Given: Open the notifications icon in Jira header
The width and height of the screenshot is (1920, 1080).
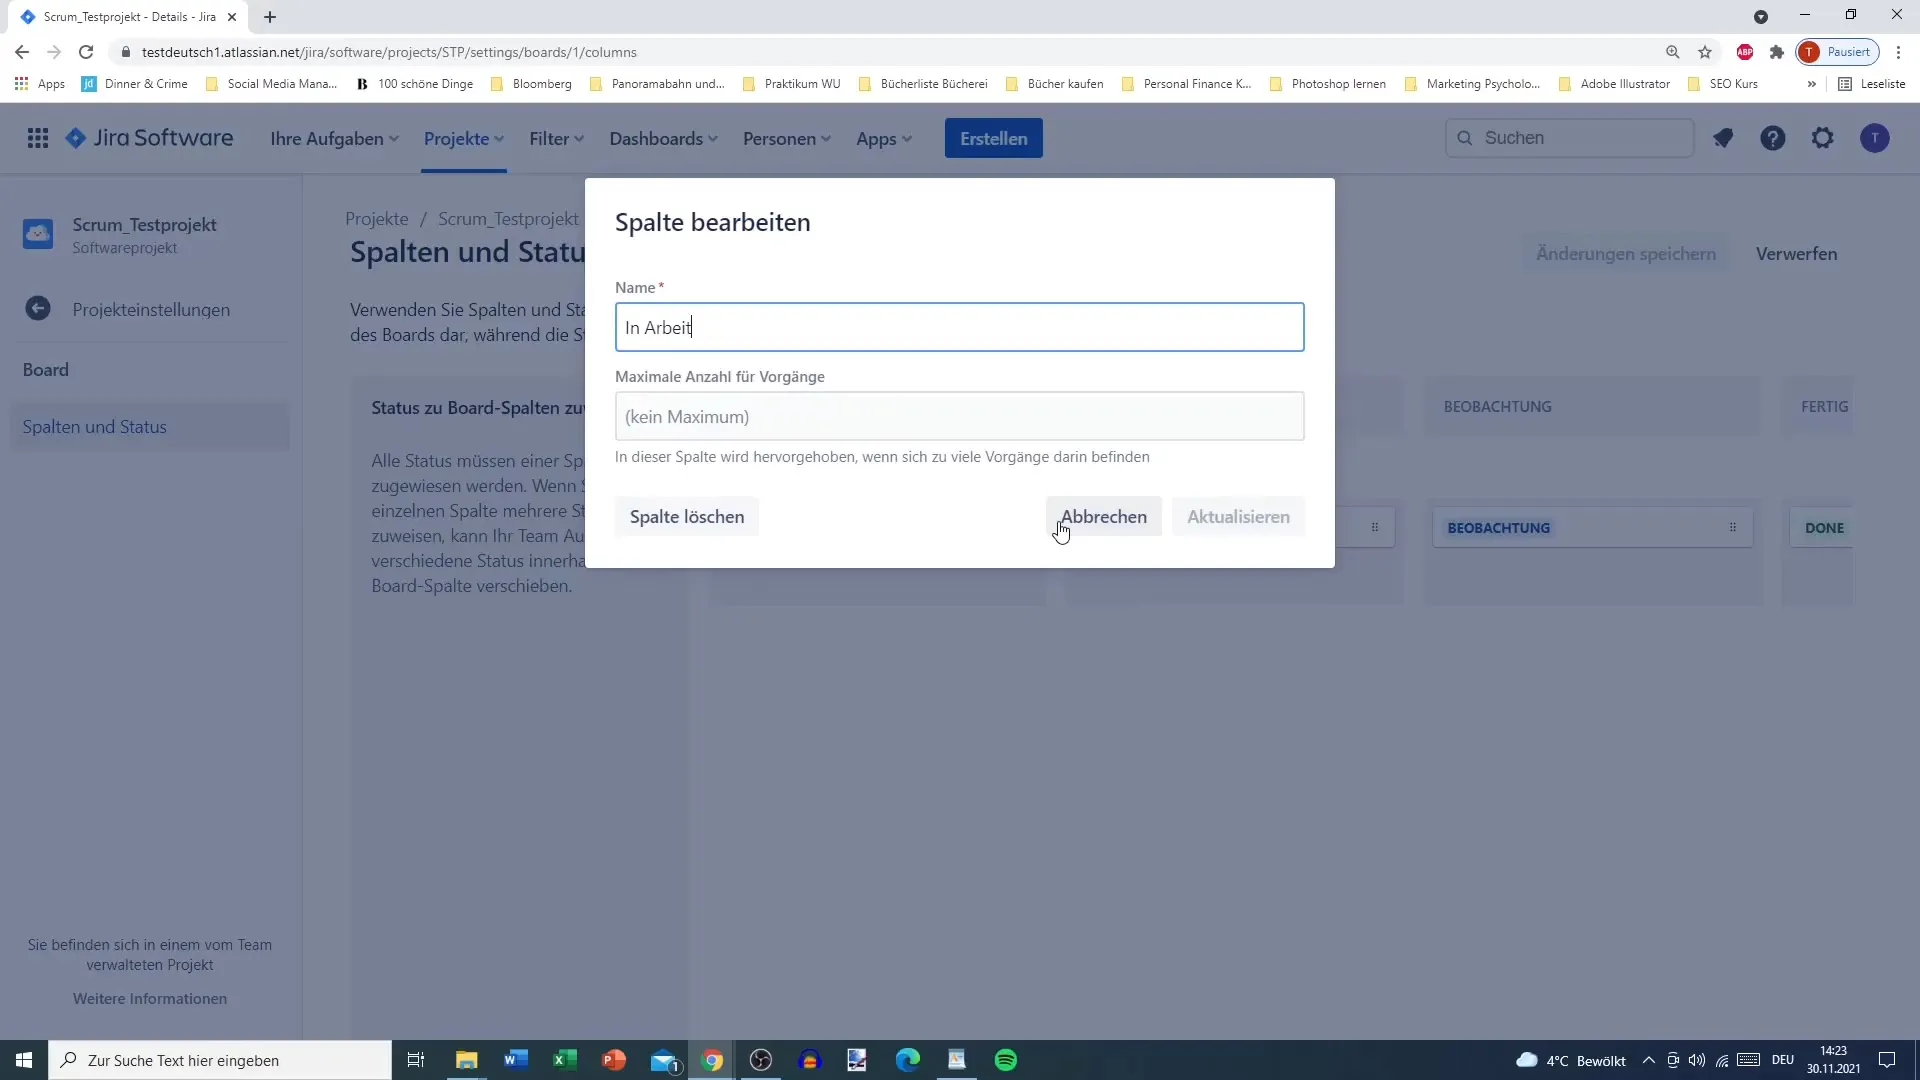Looking at the screenshot, I should (x=1722, y=138).
